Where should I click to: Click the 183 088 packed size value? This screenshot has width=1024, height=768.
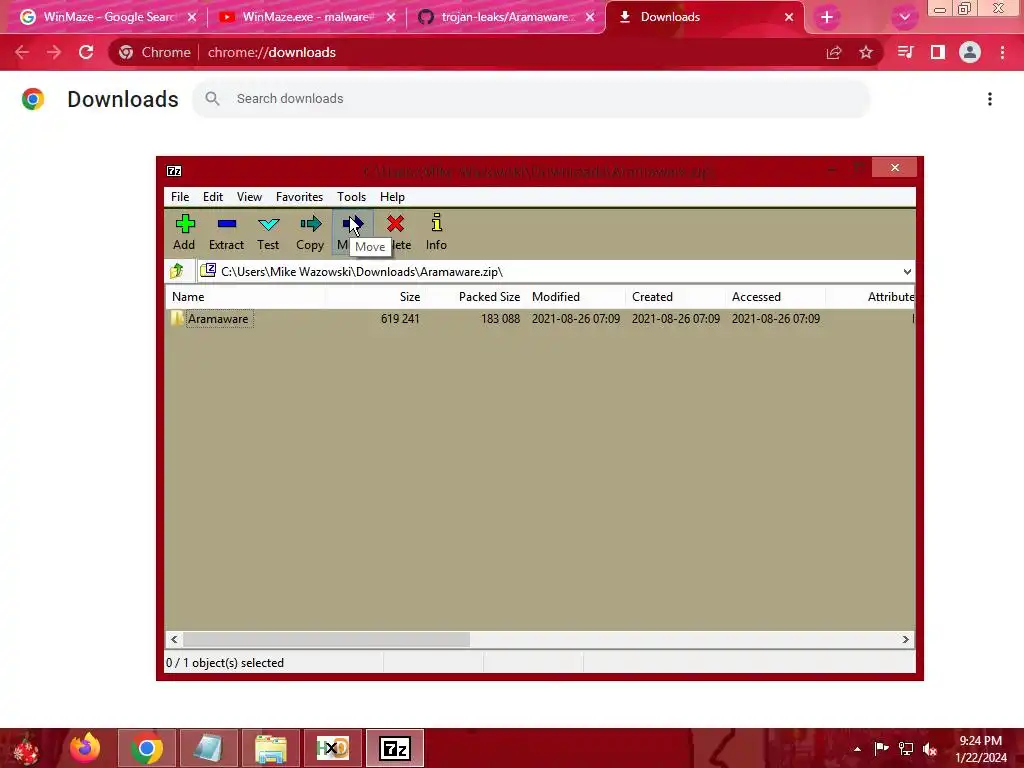(x=500, y=319)
